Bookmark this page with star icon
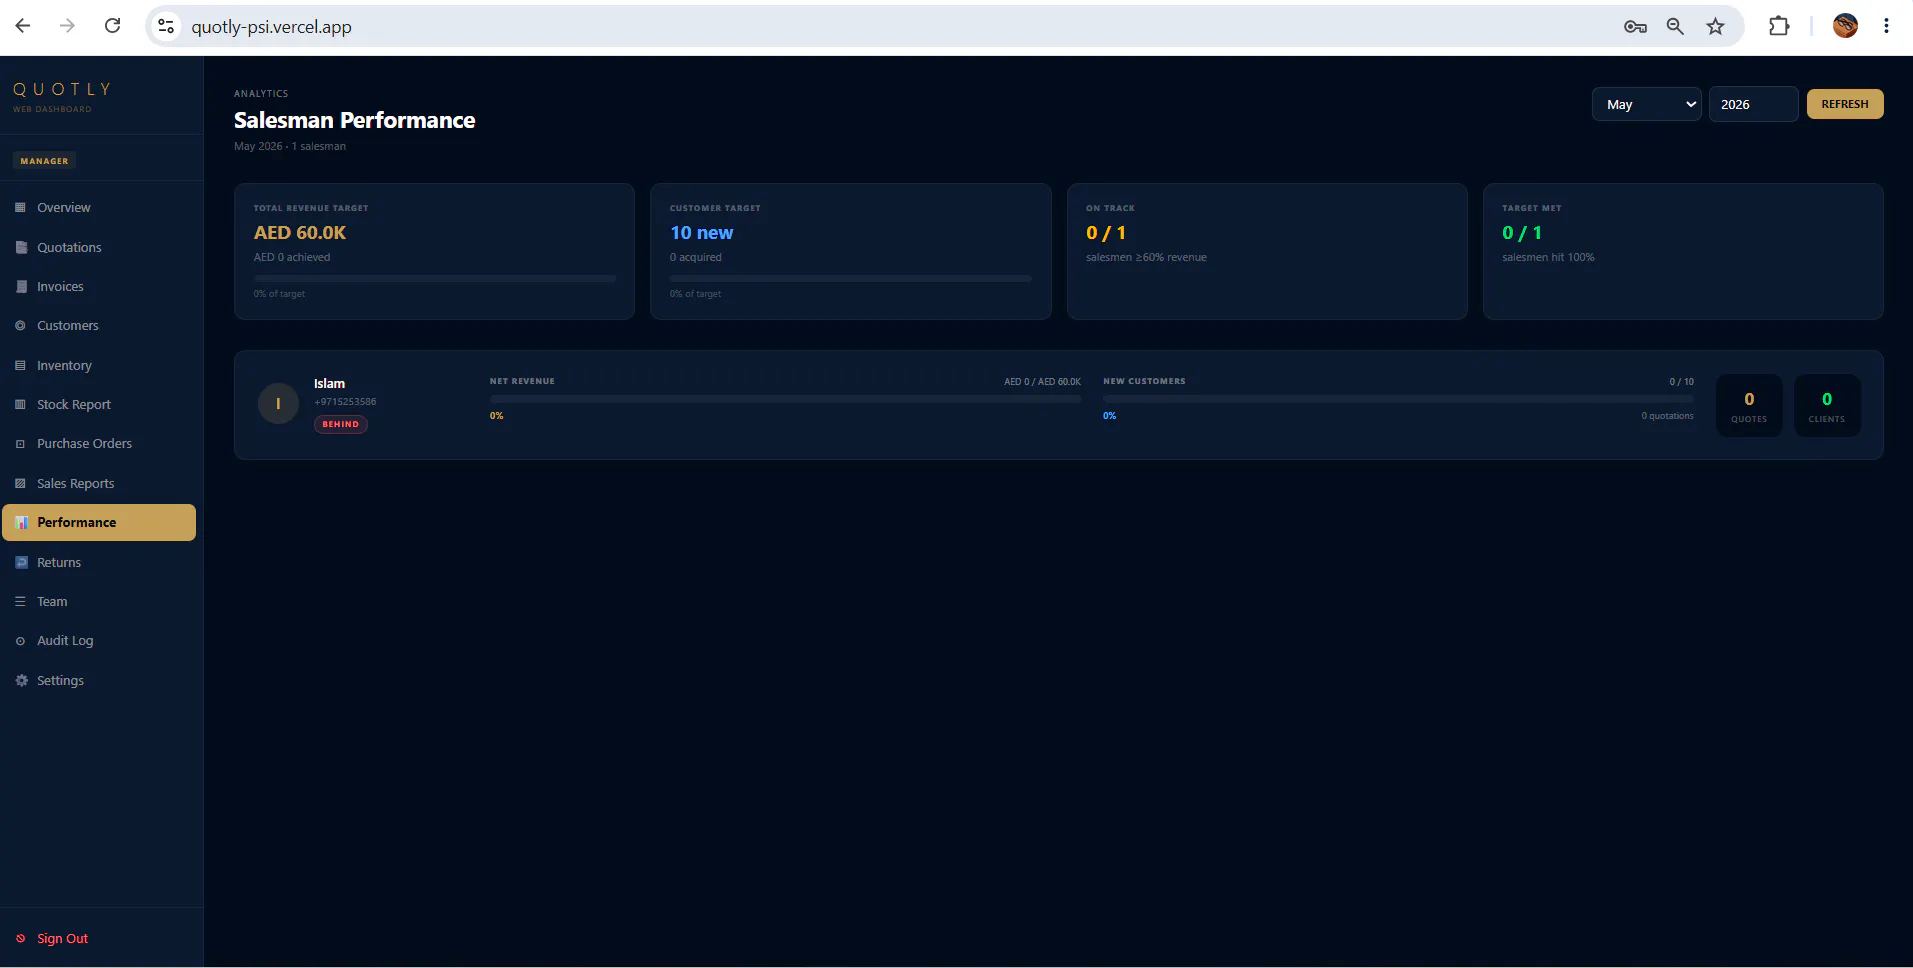The image size is (1913, 968). pos(1715,27)
